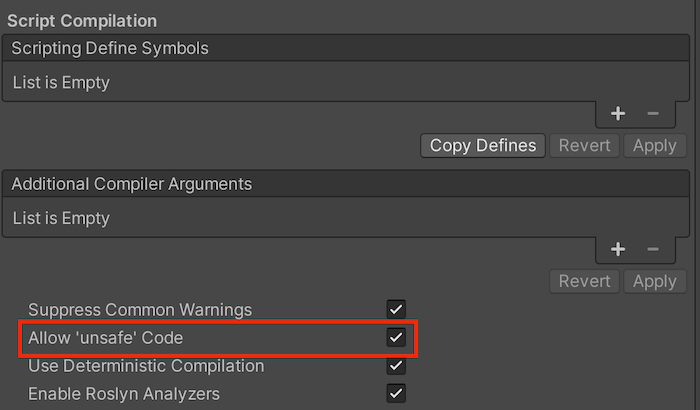Remove entry from Scripting Define Symbols list
Screen dimensions: 700x410
point(653,114)
